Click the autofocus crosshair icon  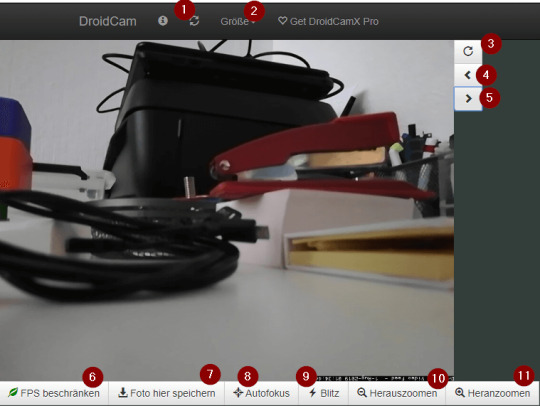click(x=238, y=393)
